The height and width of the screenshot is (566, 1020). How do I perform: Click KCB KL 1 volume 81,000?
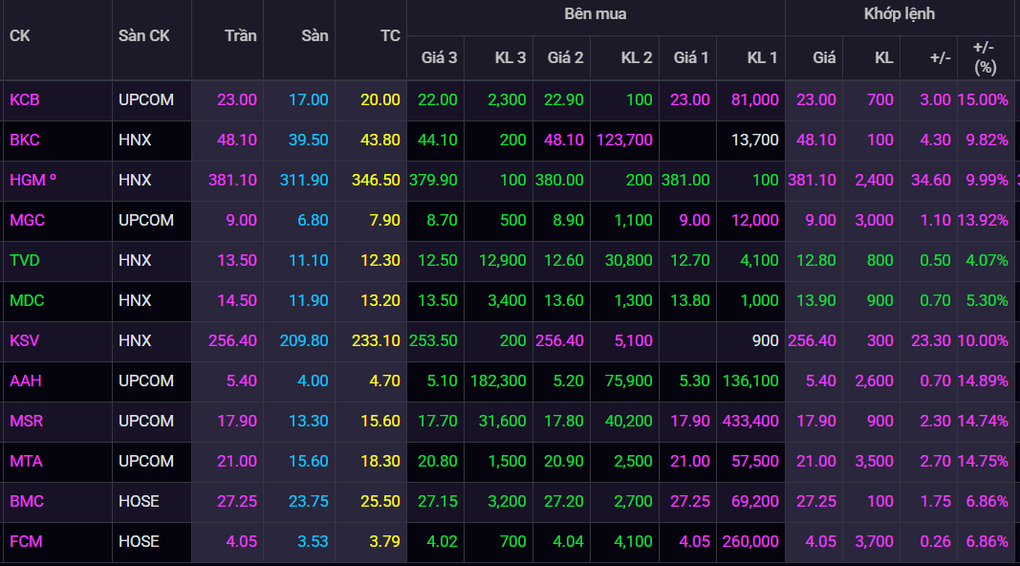coord(755,100)
